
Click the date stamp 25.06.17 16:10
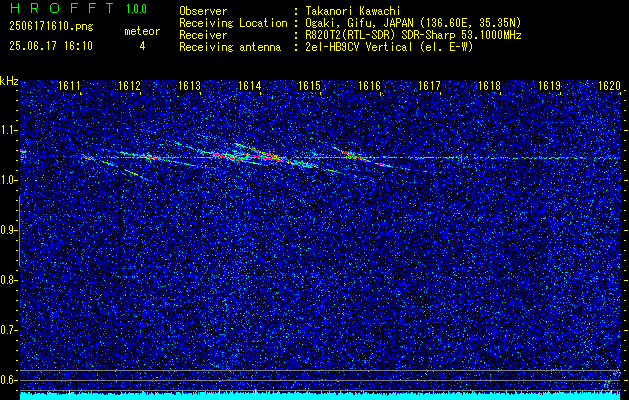pyautogui.click(x=51, y=46)
